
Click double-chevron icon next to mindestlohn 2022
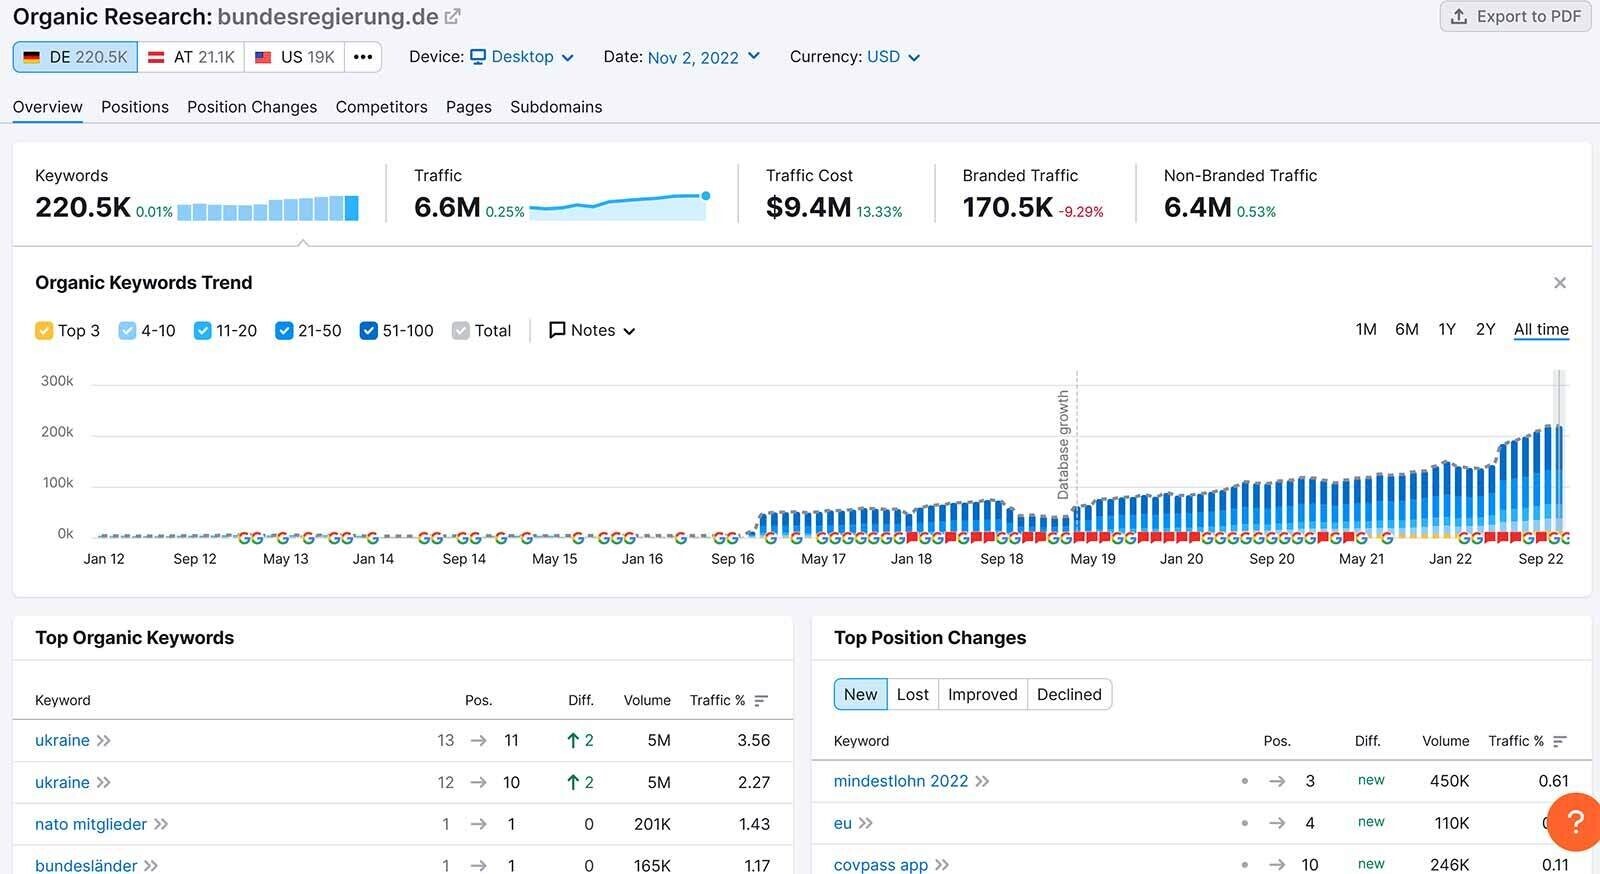pos(982,781)
